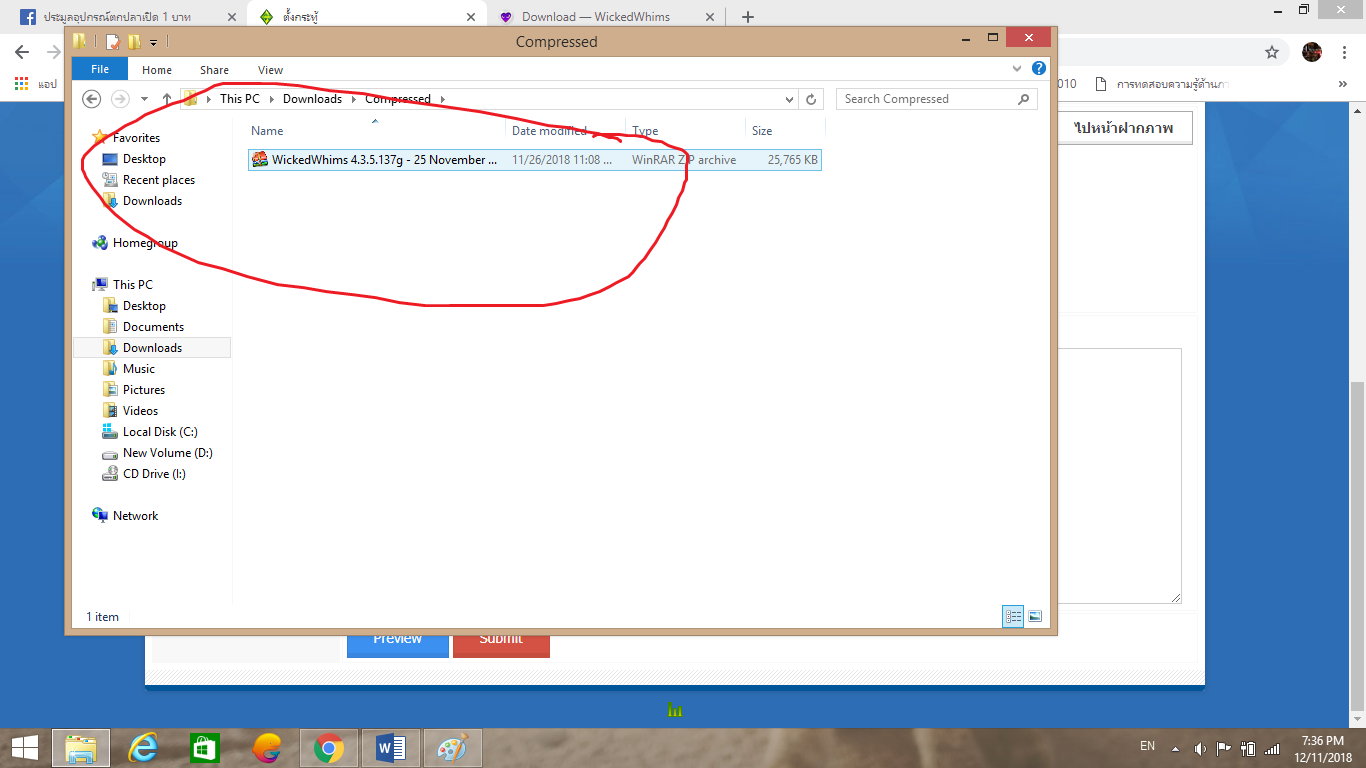Click the Explorer Back arrow button
Image resolution: width=1366 pixels, height=768 pixels.
tap(91, 99)
